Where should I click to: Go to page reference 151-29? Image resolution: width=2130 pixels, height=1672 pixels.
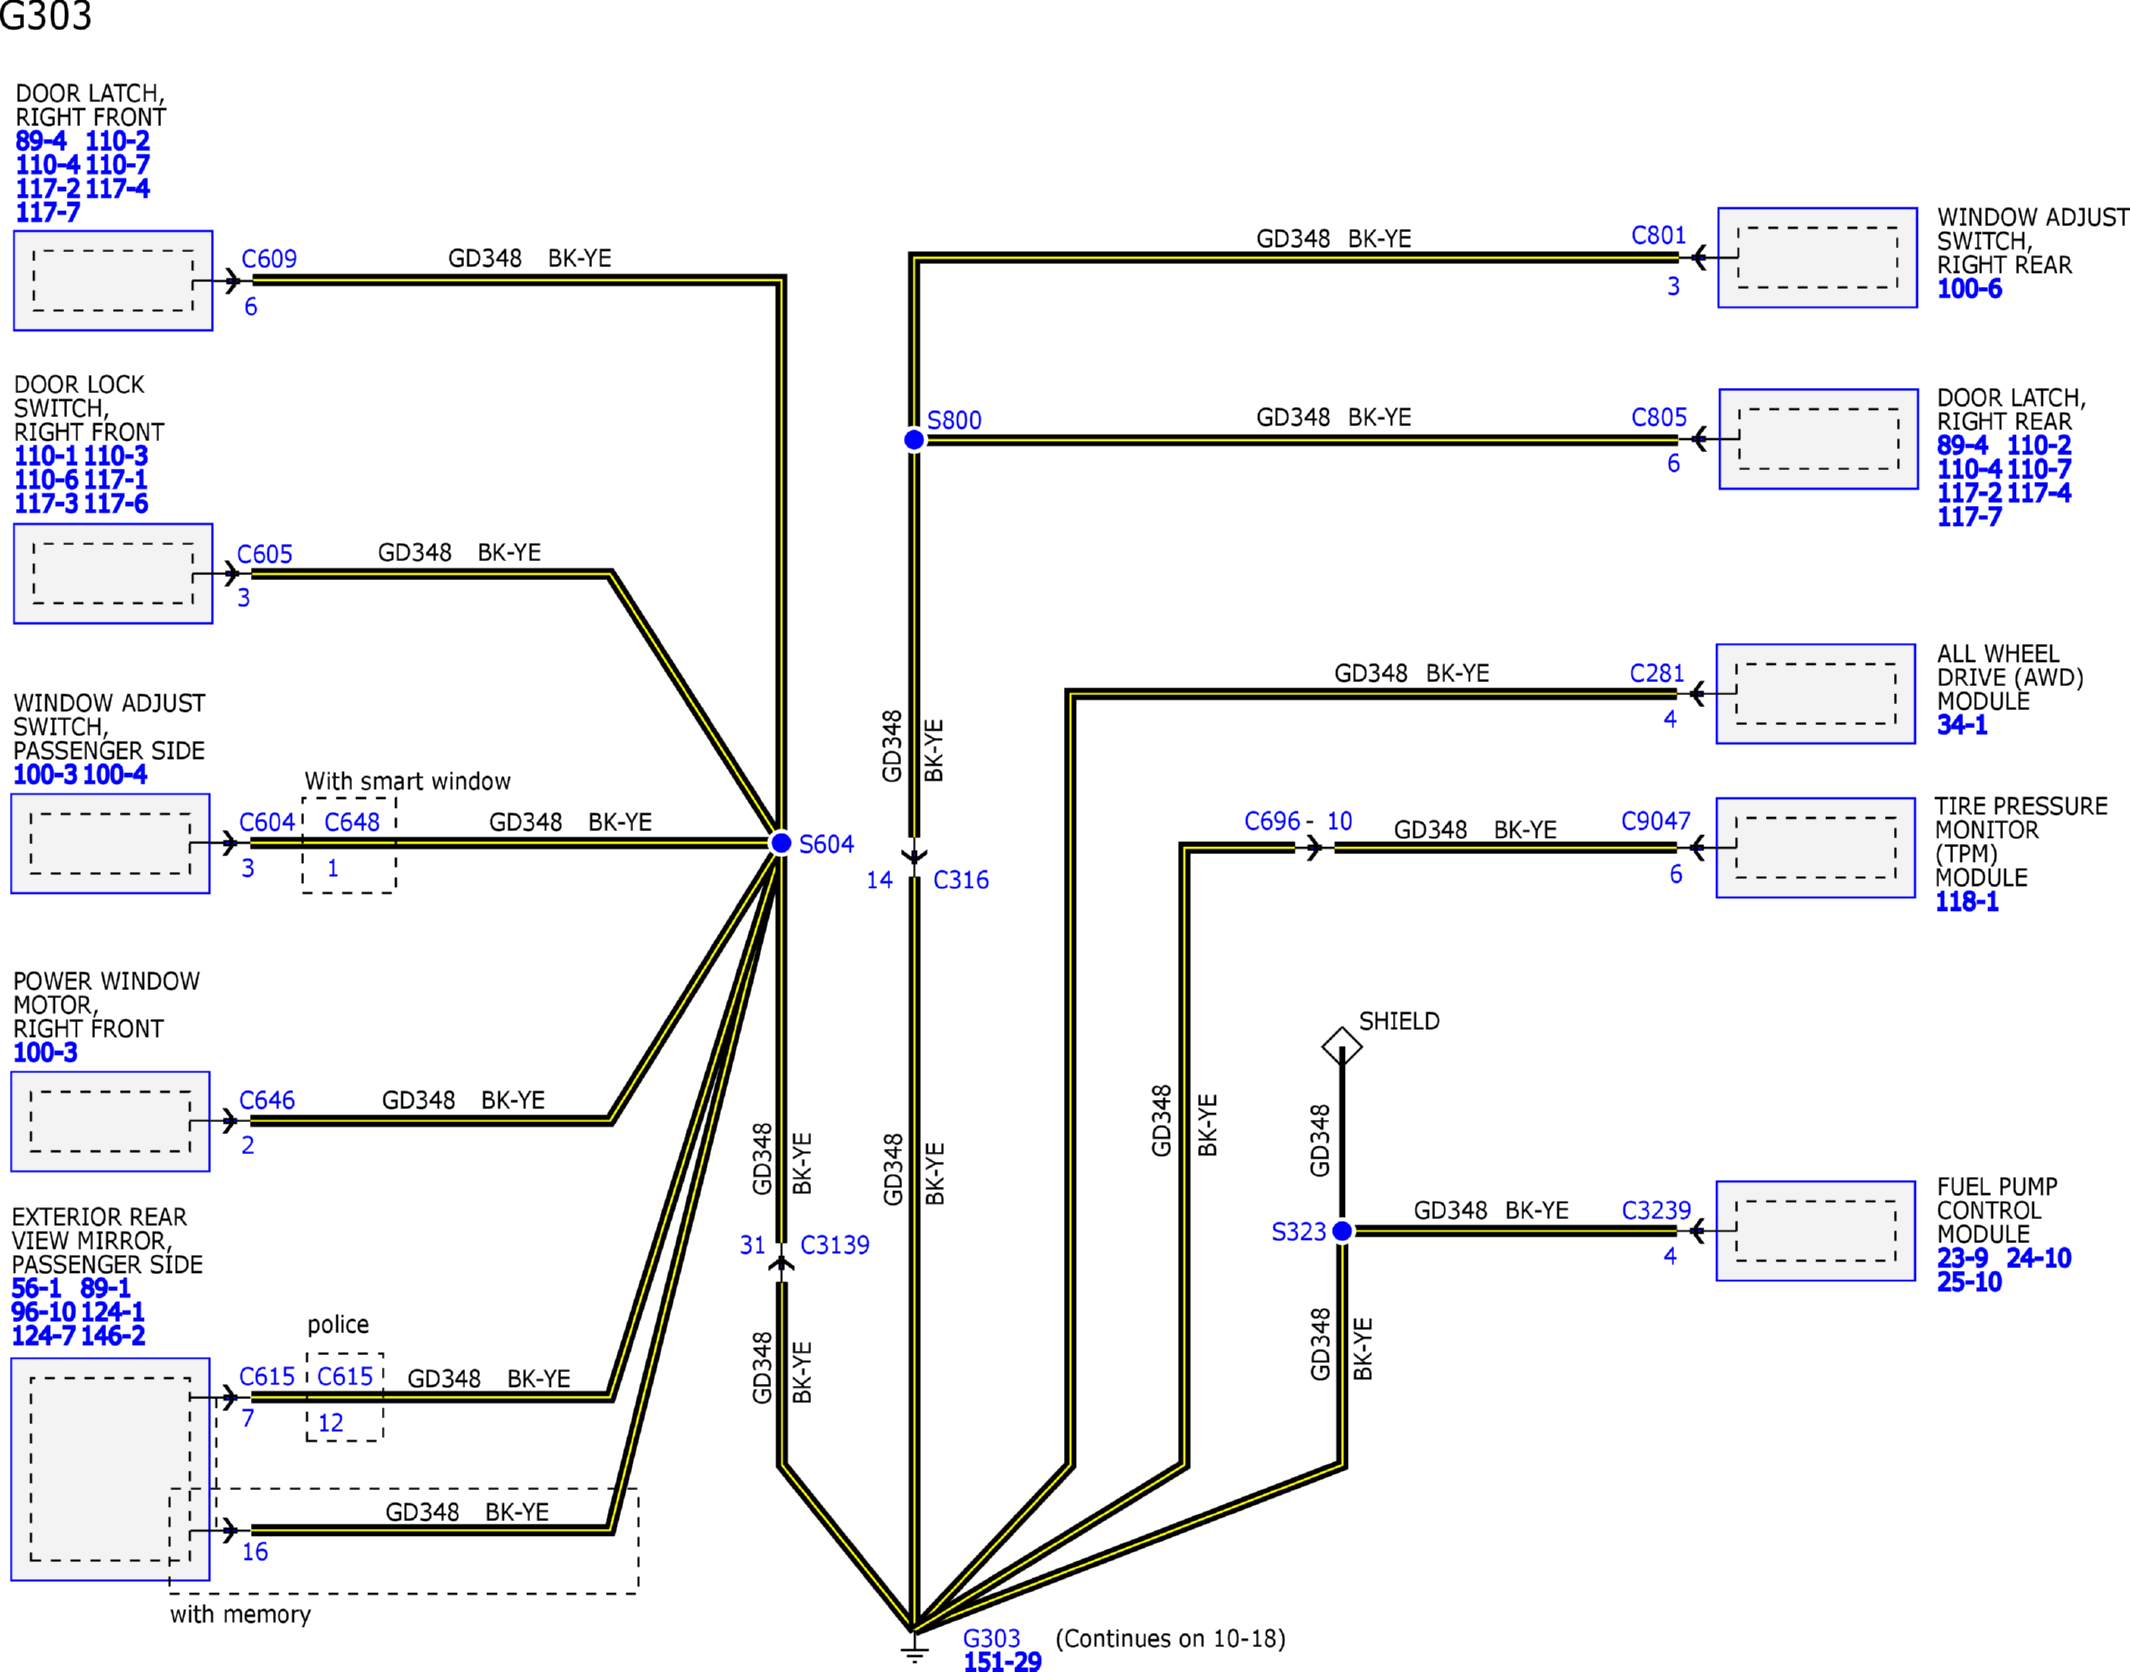pos(1002,1661)
